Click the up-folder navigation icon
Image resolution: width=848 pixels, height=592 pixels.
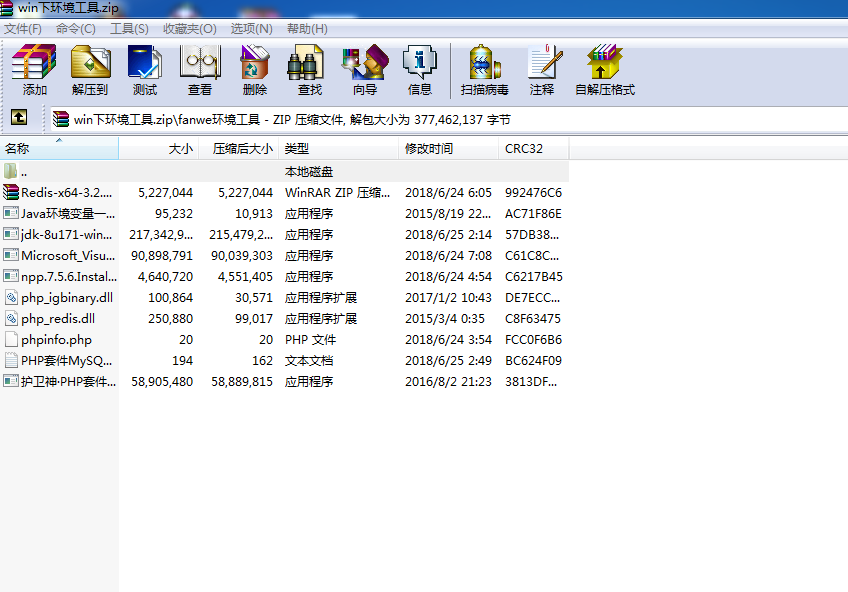[21, 118]
